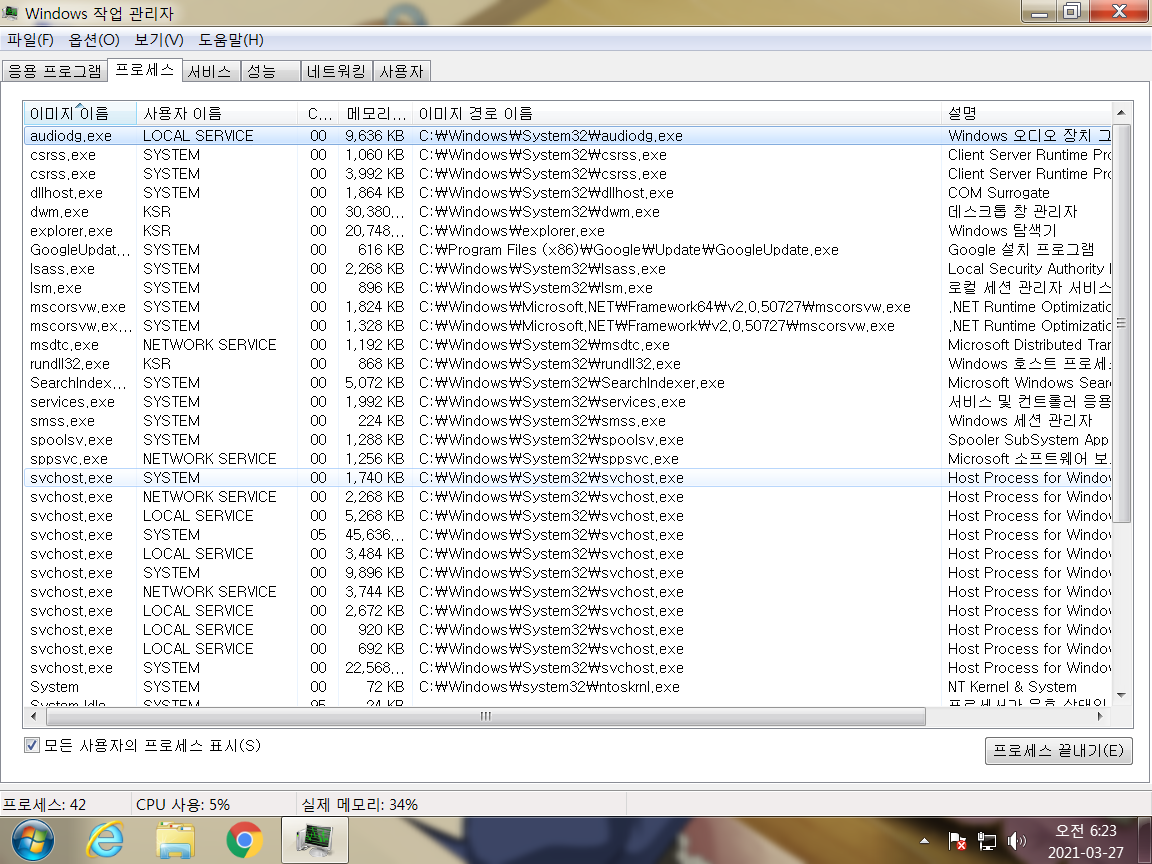Switch to 네트워킹 tab
The height and width of the screenshot is (864, 1152).
click(336, 71)
